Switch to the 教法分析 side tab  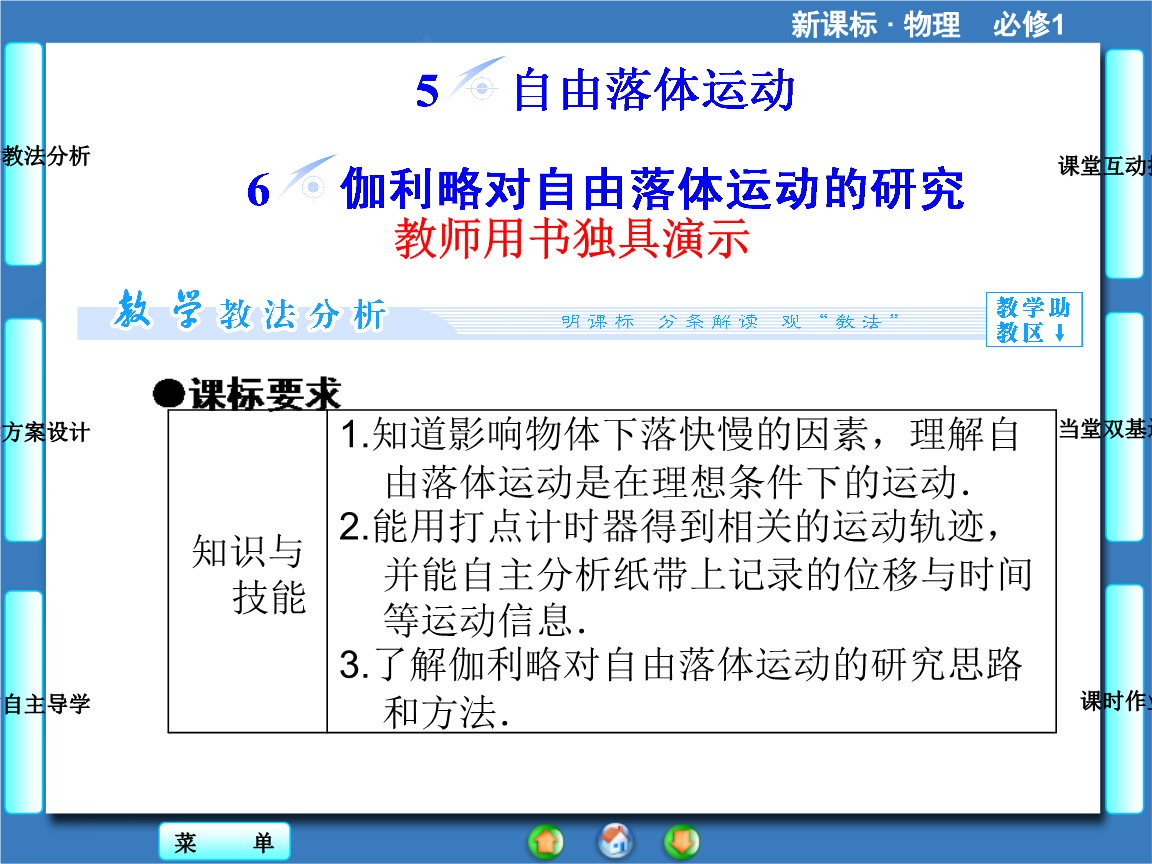[23, 155]
